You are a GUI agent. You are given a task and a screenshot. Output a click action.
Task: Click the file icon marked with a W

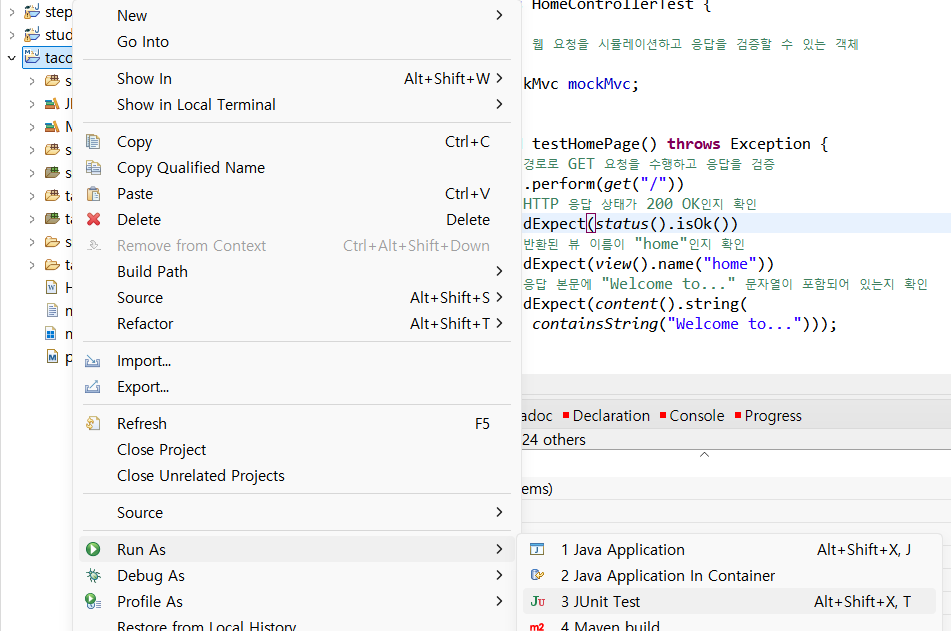tap(52, 287)
